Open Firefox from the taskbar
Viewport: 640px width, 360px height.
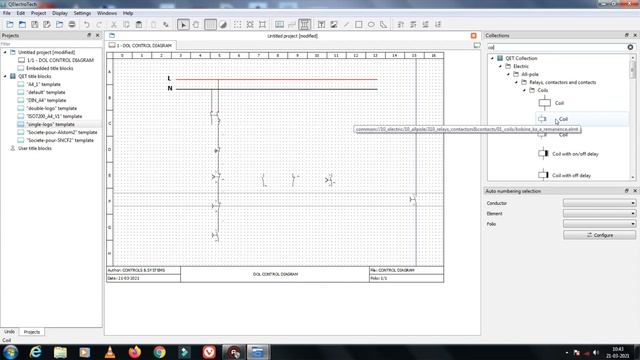135,352
